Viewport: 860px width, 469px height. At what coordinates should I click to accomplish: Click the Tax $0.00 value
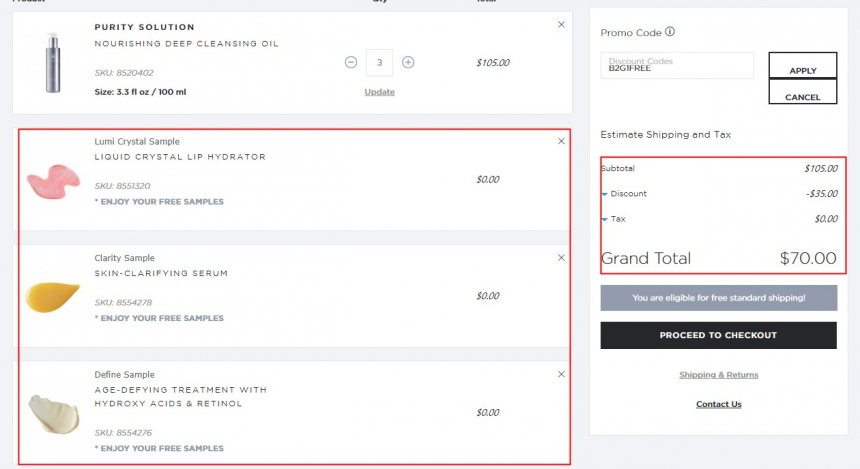click(x=826, y=219)
